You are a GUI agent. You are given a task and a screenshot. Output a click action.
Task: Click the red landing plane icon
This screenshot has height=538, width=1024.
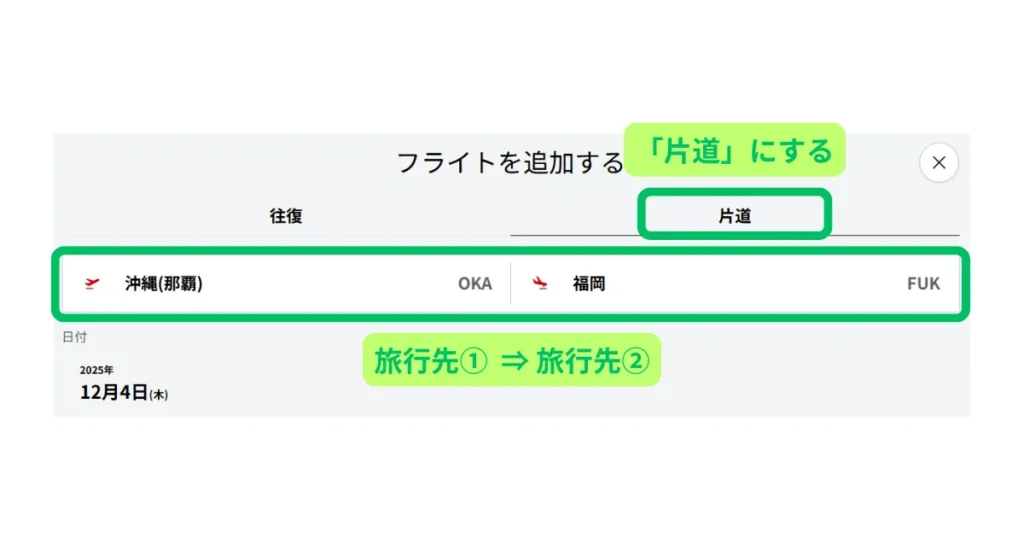pos(541,283)
